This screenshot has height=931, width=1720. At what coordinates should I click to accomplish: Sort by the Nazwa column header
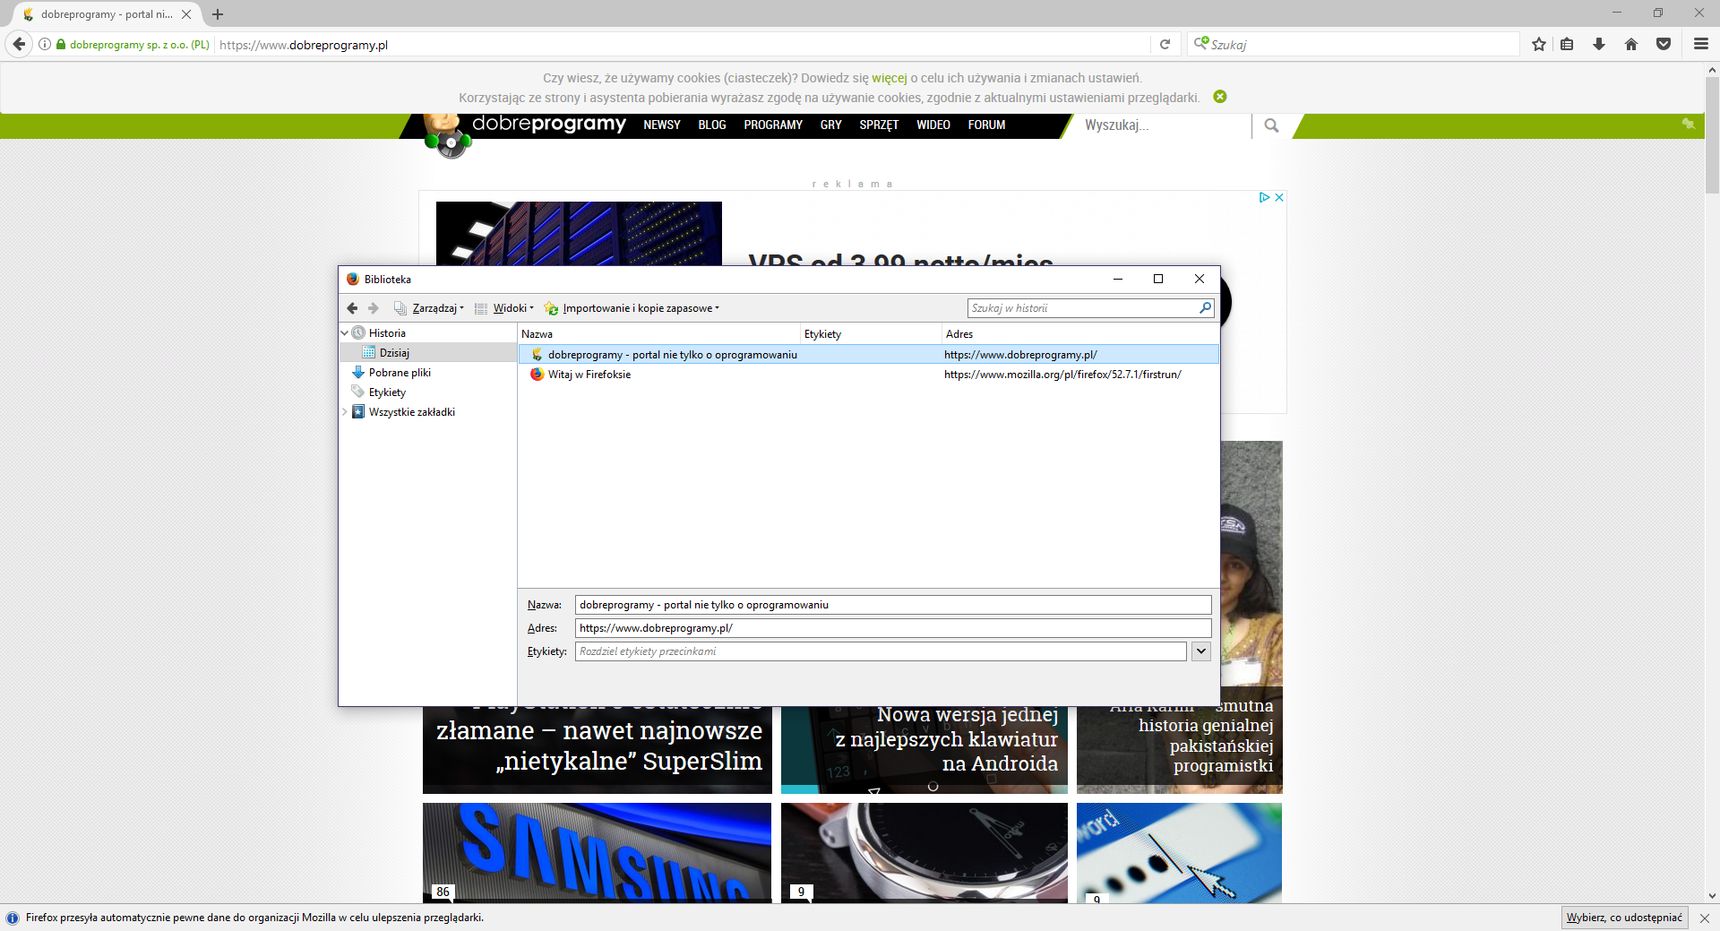tap(659, 334)
